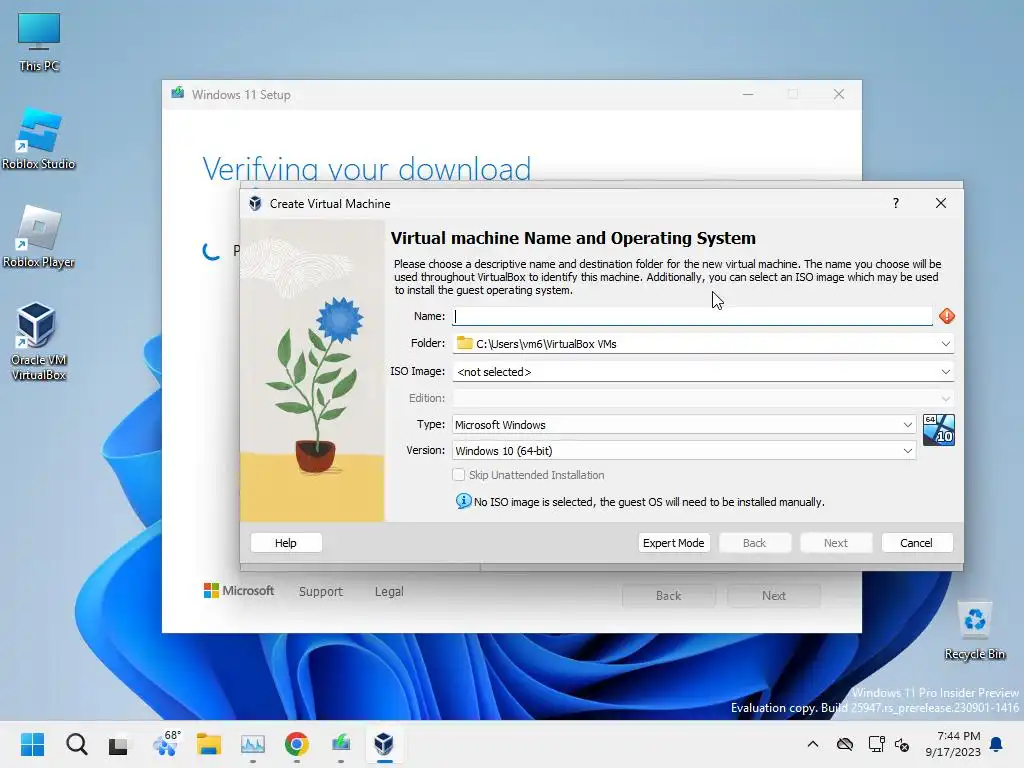Image resolution: width=1024 pixels, height=768 pixels.
Task: Select the Recycle Bin desktop icon
Action: pos(974,631)
